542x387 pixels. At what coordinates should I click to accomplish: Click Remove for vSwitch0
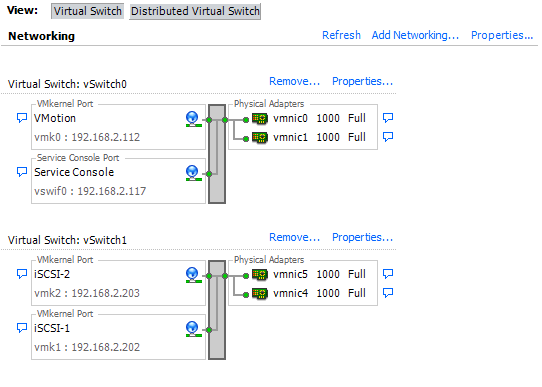(295, 82)
